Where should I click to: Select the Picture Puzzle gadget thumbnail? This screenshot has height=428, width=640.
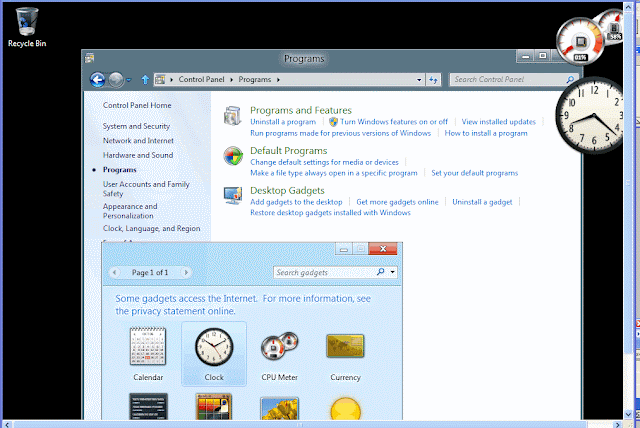(214, 406)
